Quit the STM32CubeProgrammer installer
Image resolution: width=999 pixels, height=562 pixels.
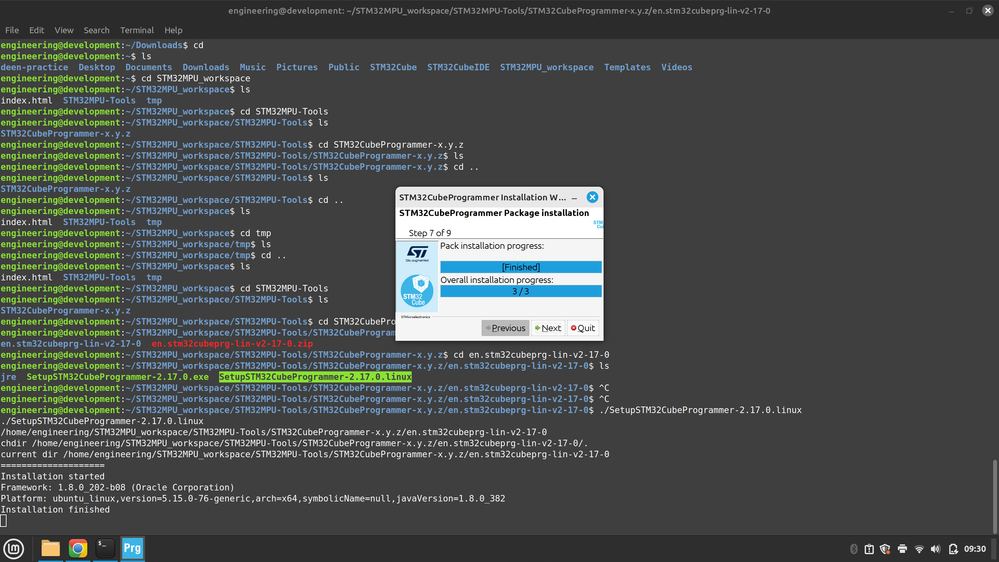tap(583, 328)
